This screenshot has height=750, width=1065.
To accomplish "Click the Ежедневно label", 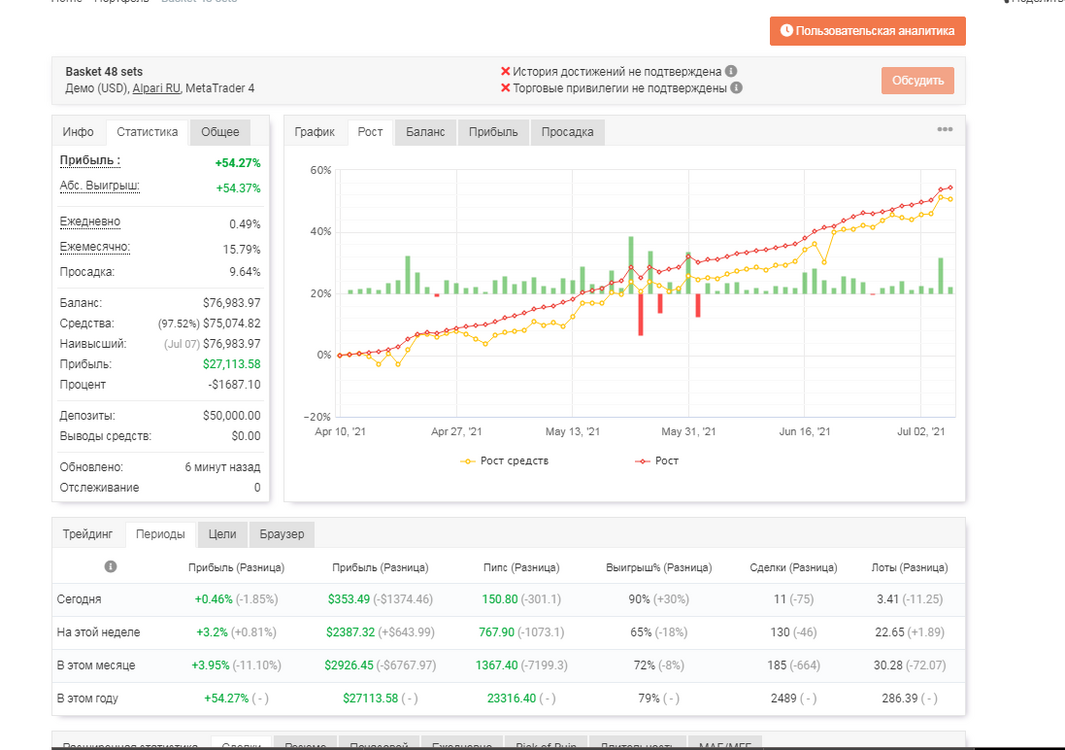I will (90, 221).
